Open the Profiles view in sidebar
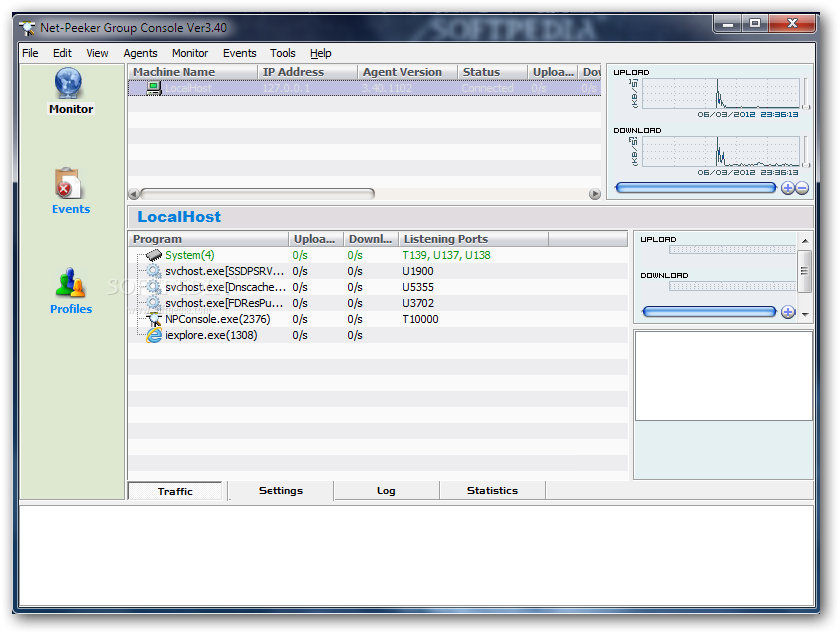The height and width of the screenshot is (634, 840). pyautogui.click(x=70, y=291)
